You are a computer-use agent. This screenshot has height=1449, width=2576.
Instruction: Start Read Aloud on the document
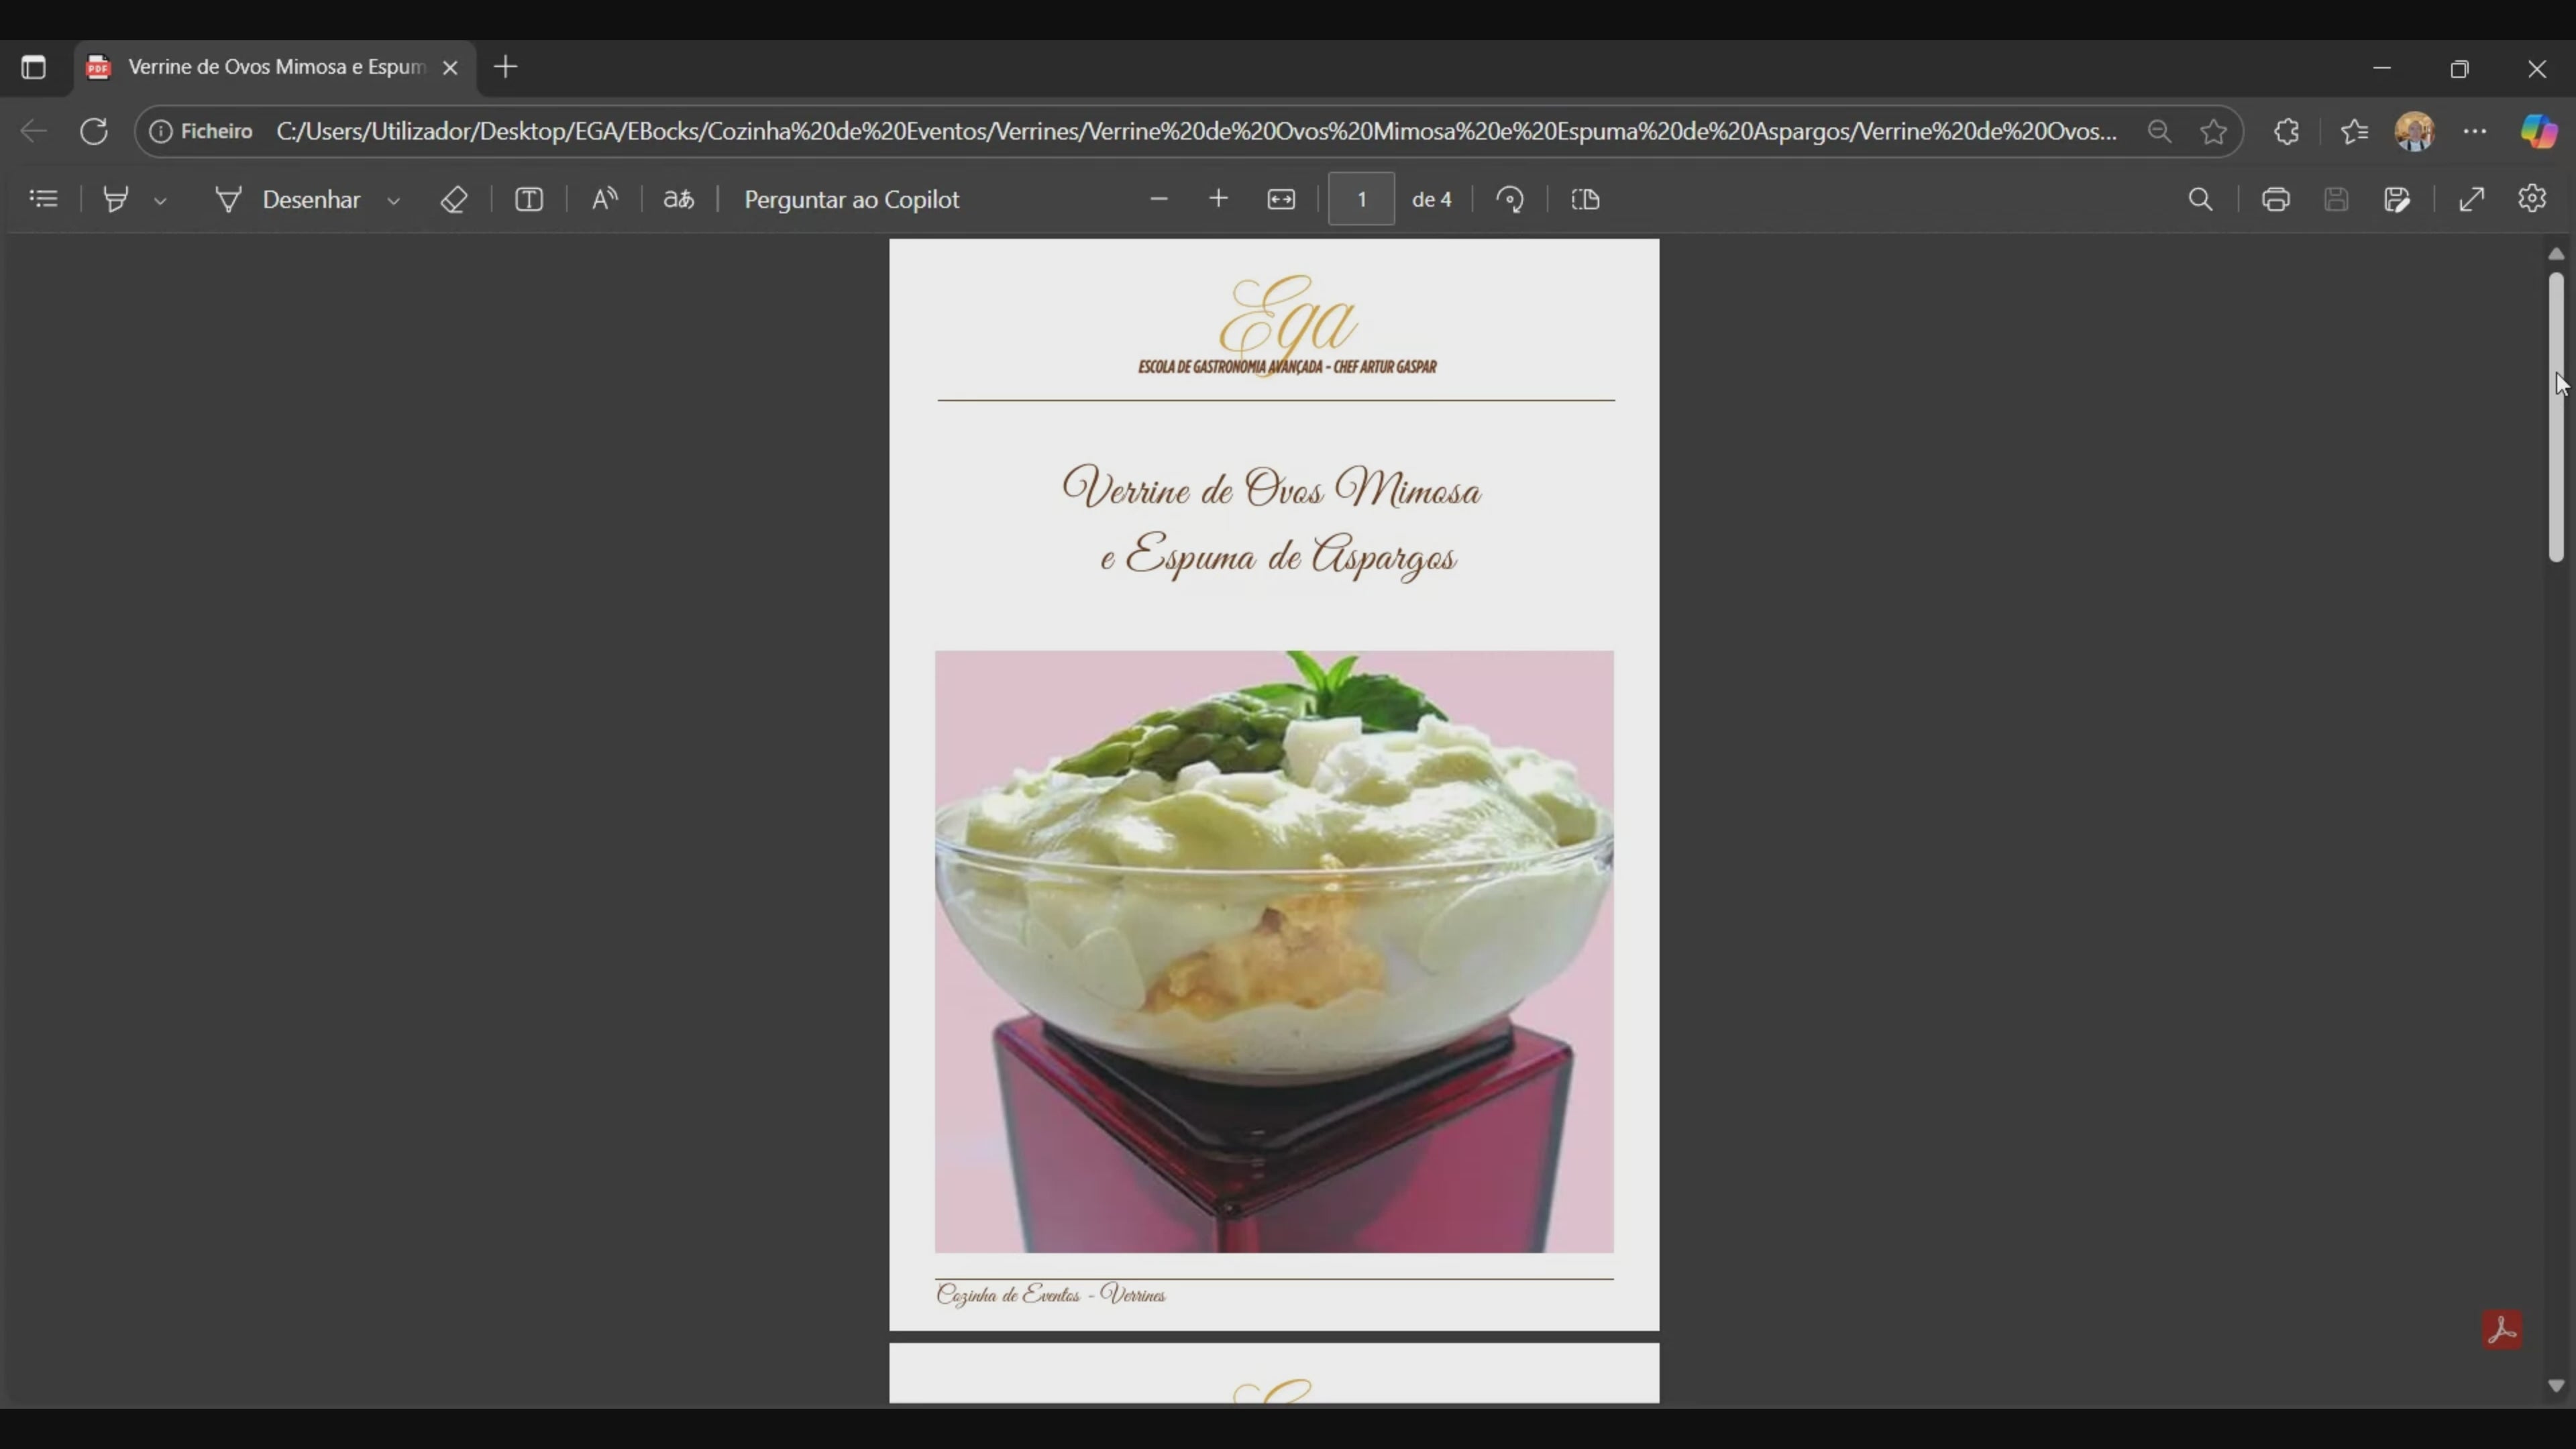pyautogui.click(x=604, y=198)
